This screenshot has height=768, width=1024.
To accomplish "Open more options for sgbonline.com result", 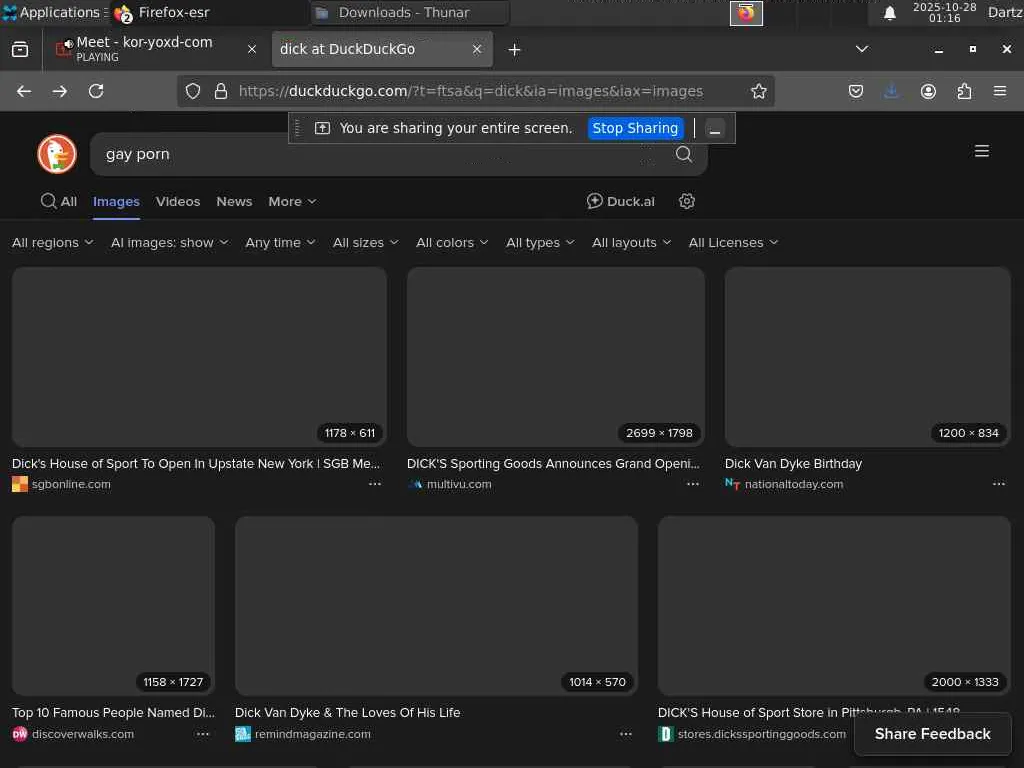I will click(x=375, y=485).
